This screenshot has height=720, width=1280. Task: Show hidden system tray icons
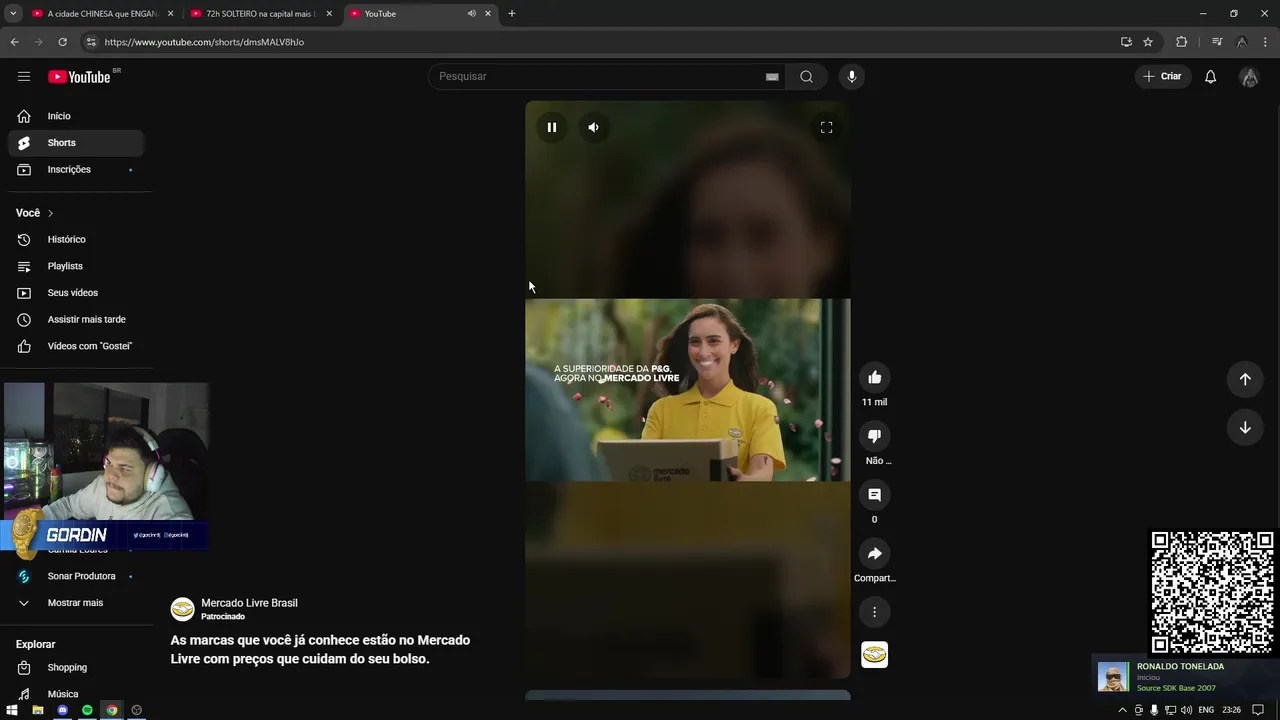pyautogui.click(x=1122, y=710)
